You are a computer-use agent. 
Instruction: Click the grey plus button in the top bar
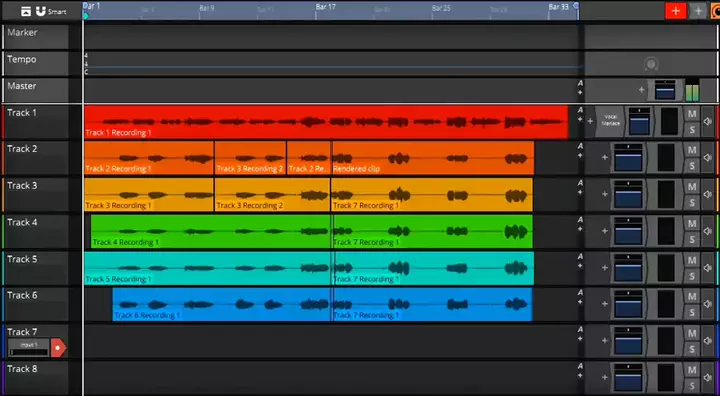point(698,11)
